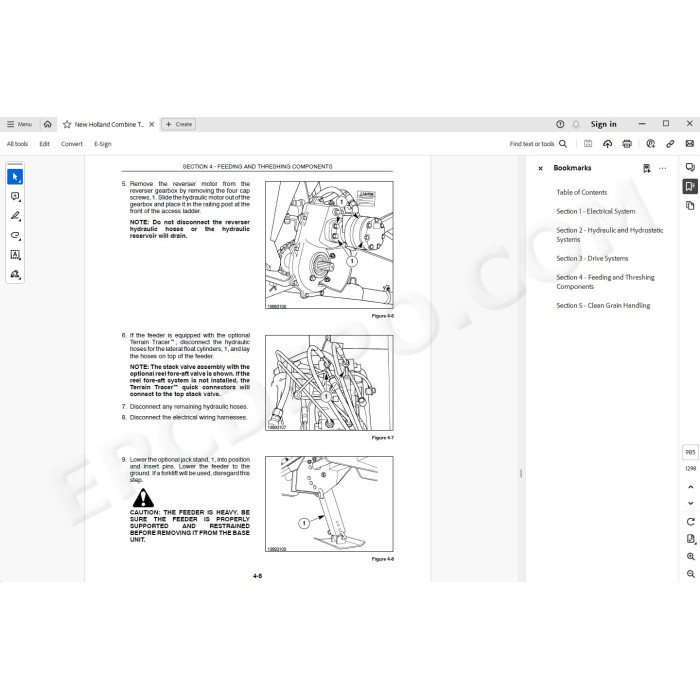Open Bookmarks panel options ellipsis
700x700 pixels.
click(662, 168)
